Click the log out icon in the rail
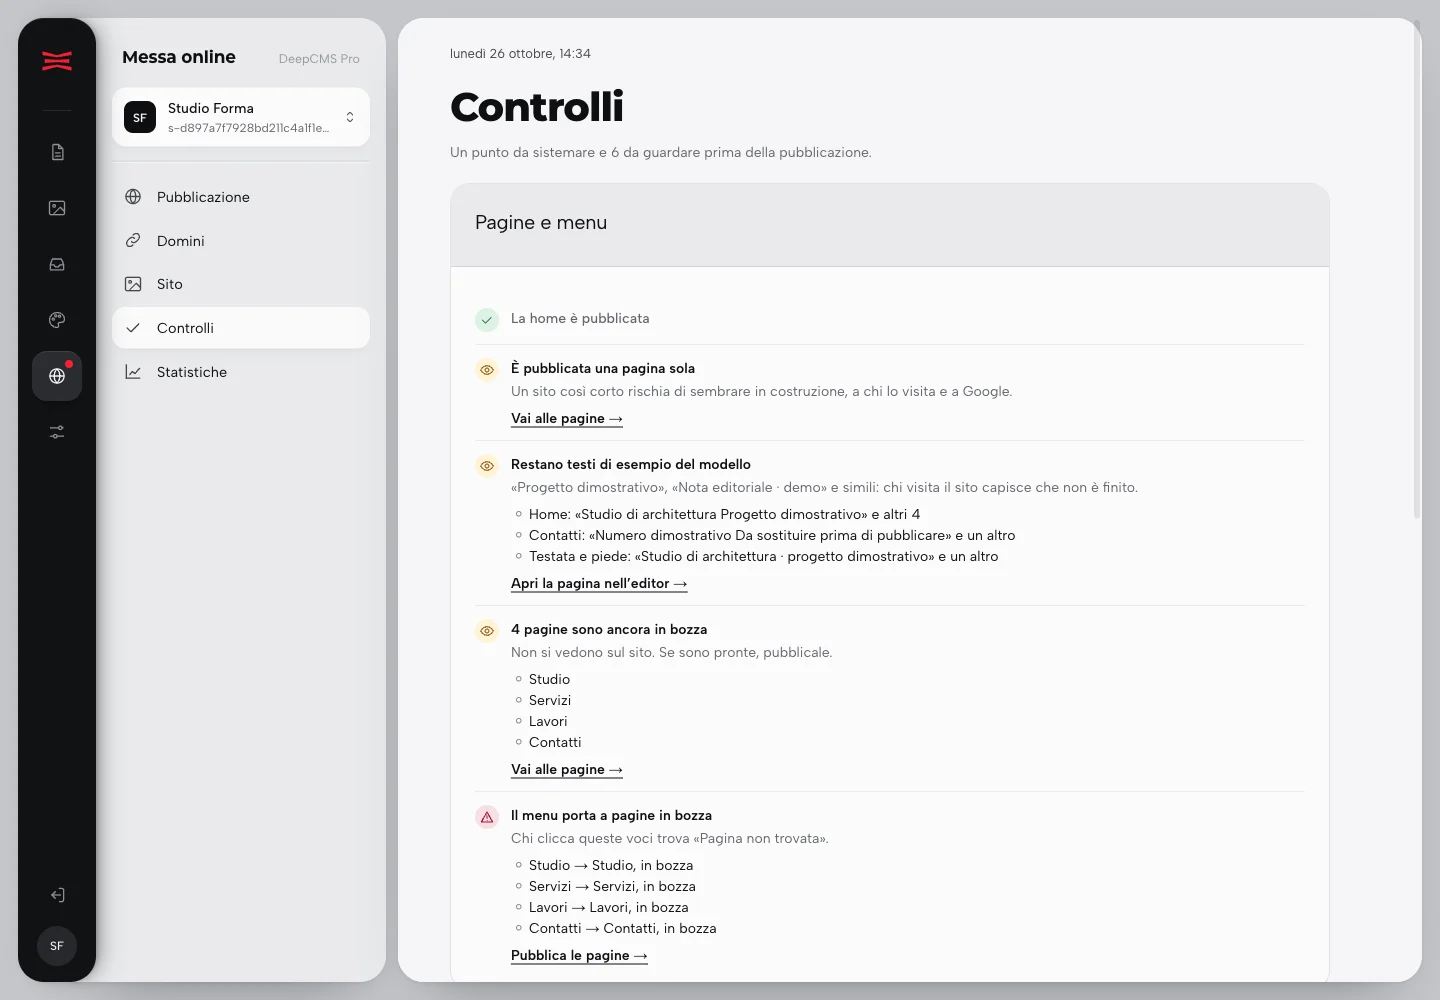 coord(57,895)
